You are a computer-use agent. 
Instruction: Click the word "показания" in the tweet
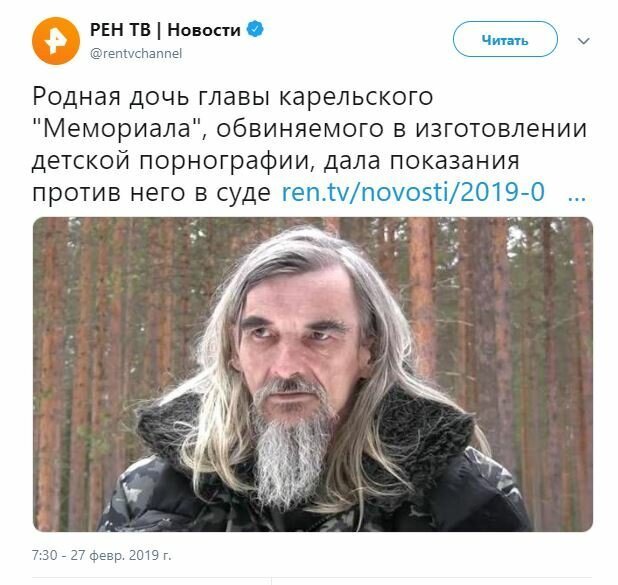click(x=454, y=160)
